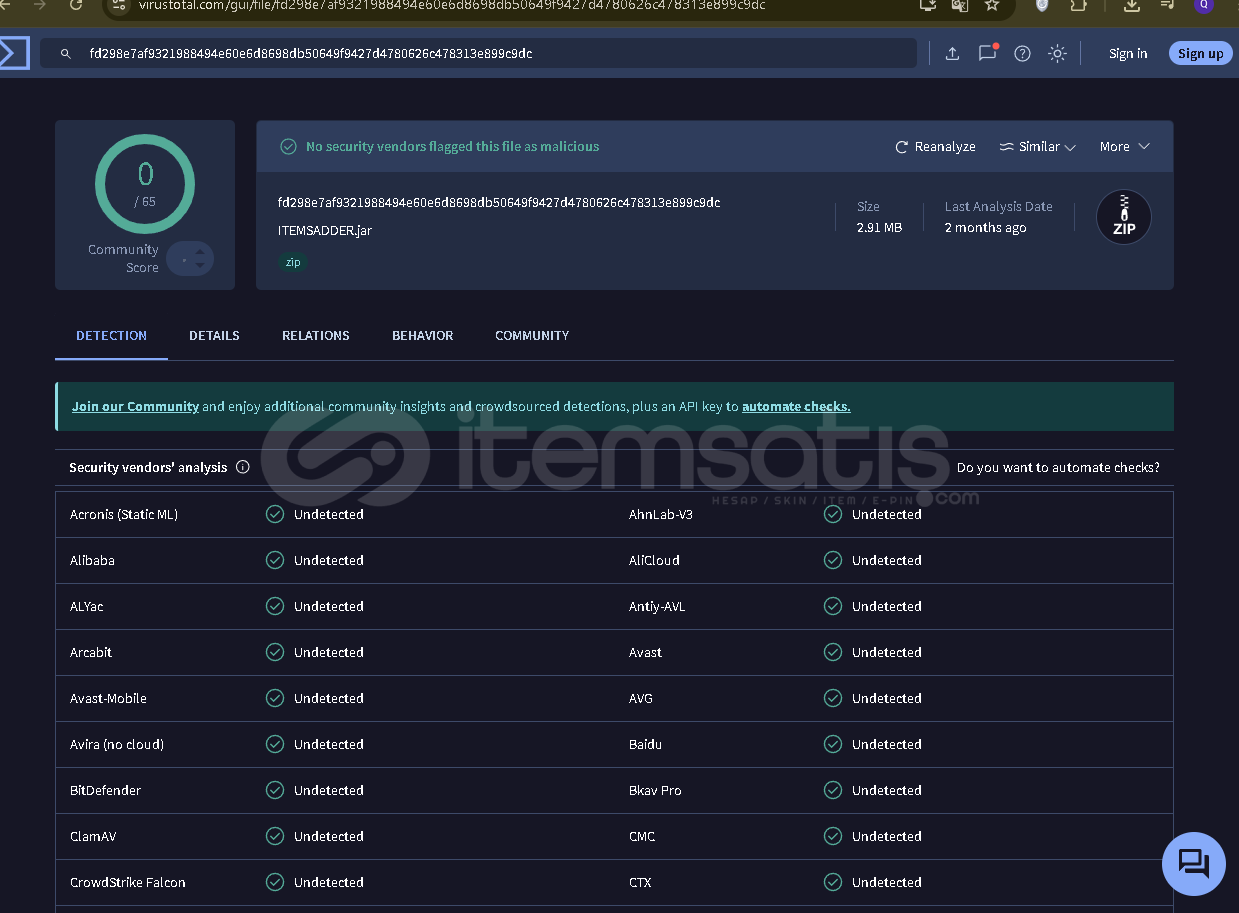Click BitDefender undetected check icon
Screen dimensions: 1239x913
coord(275,790)
